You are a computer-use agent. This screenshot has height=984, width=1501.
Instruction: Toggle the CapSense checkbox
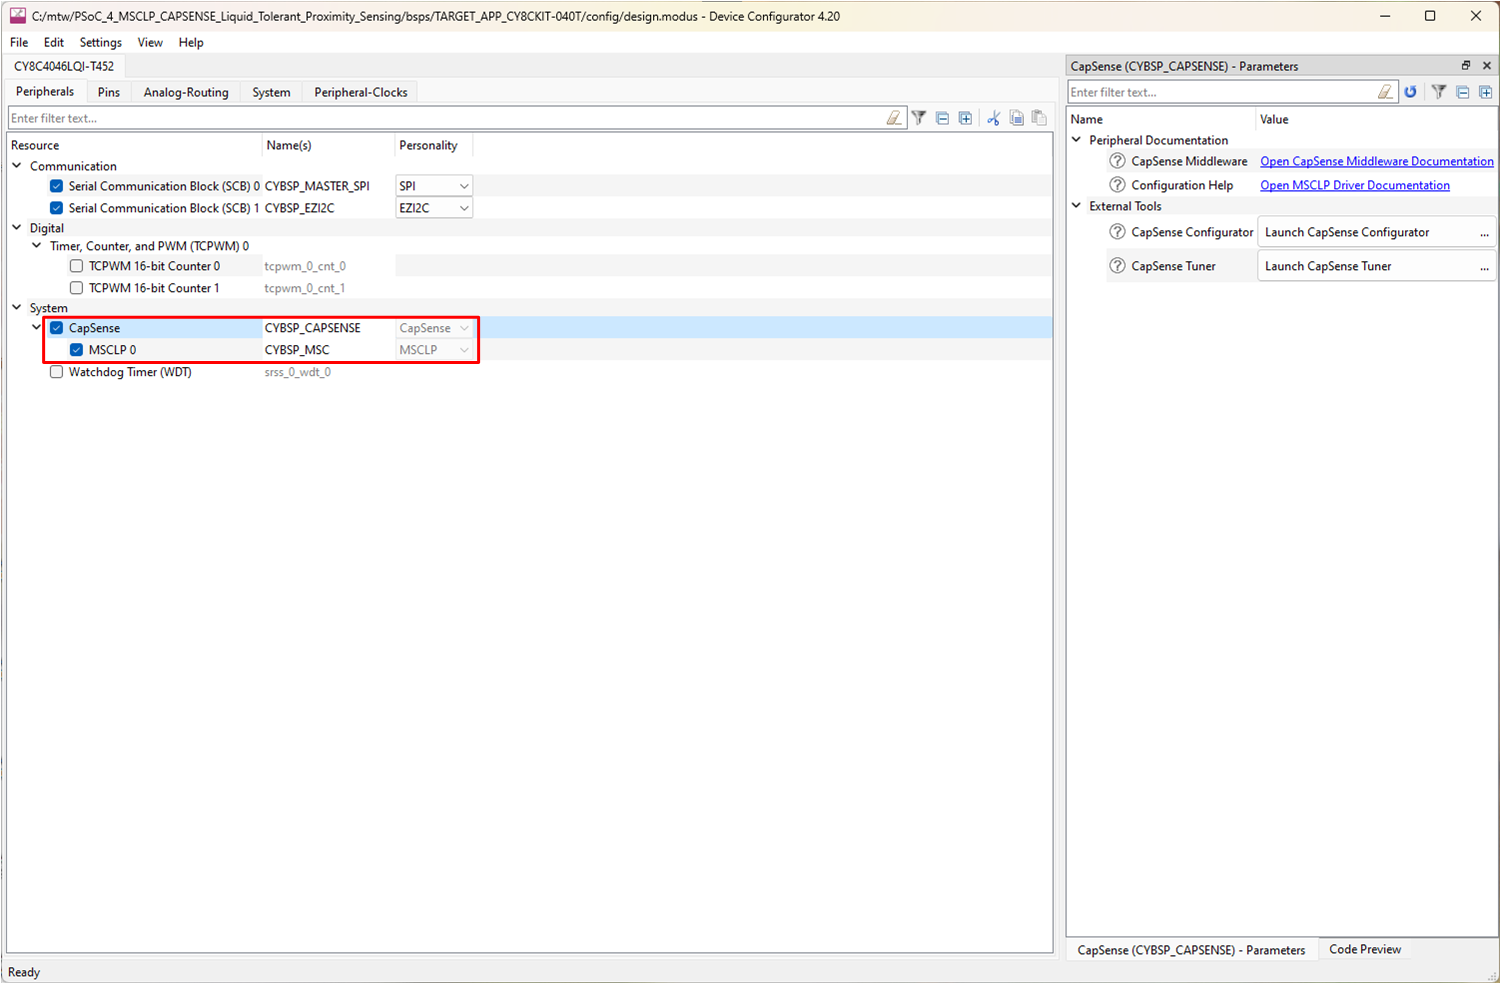(x=56, y=328)
